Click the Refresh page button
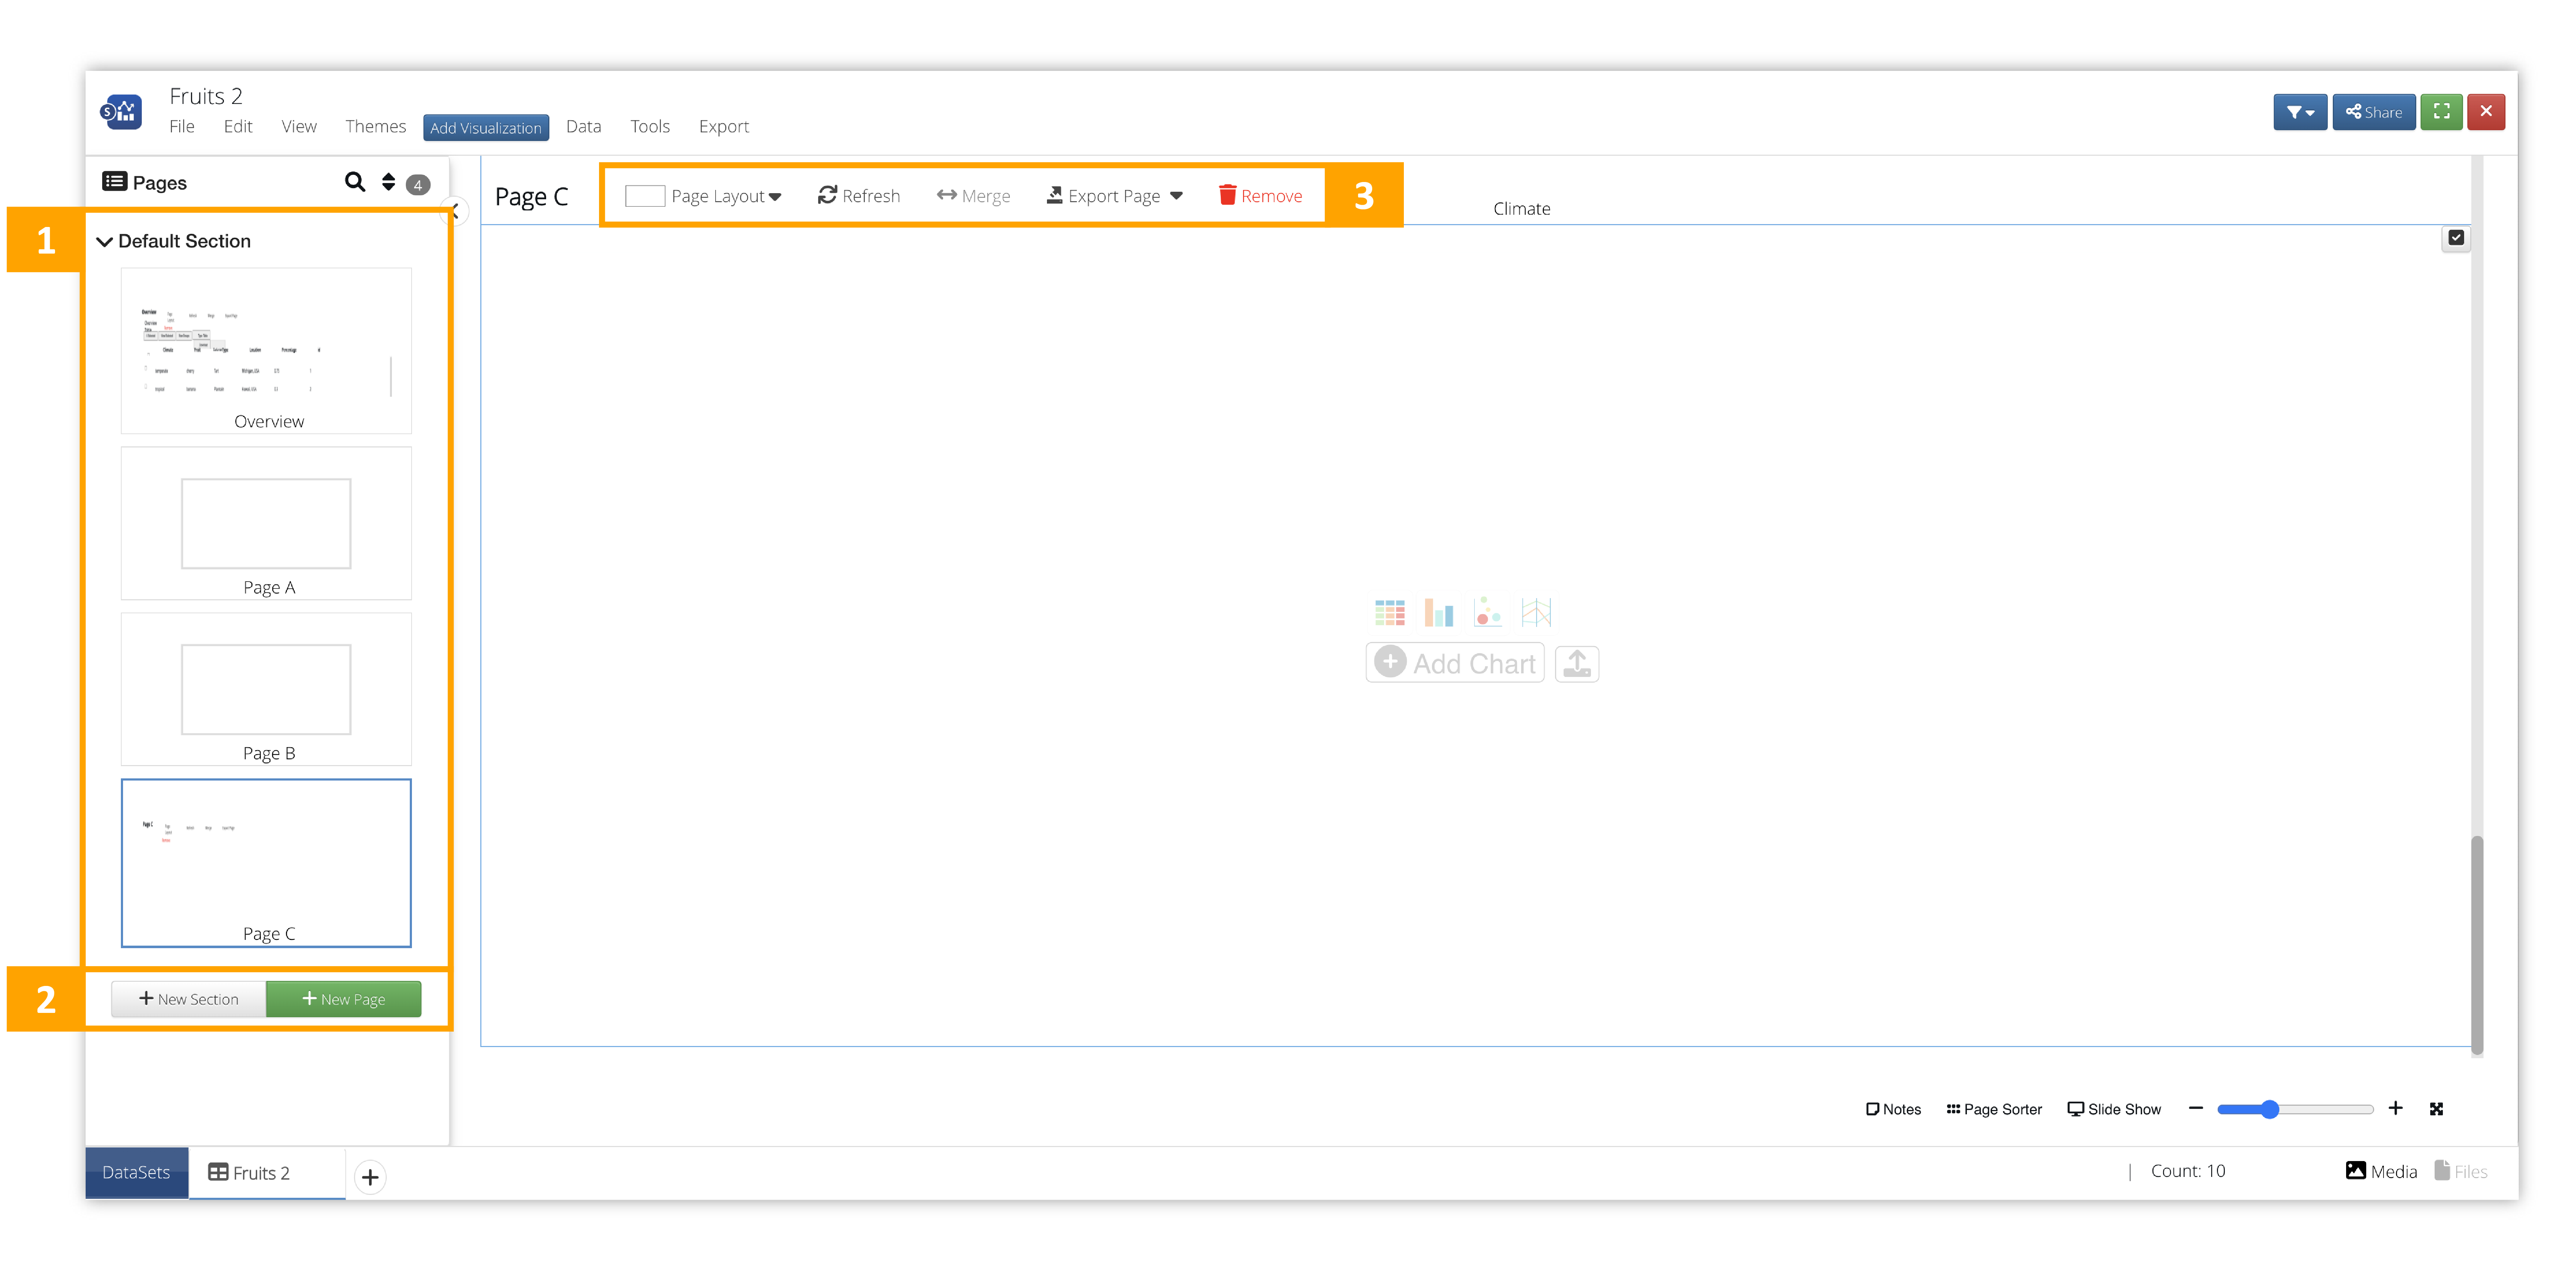 859,196
